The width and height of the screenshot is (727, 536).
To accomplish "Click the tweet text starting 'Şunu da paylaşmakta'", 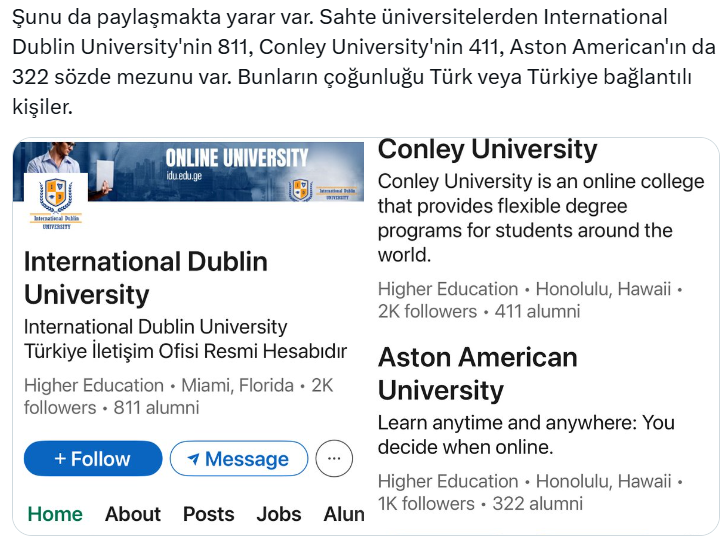I will point(364,62).
